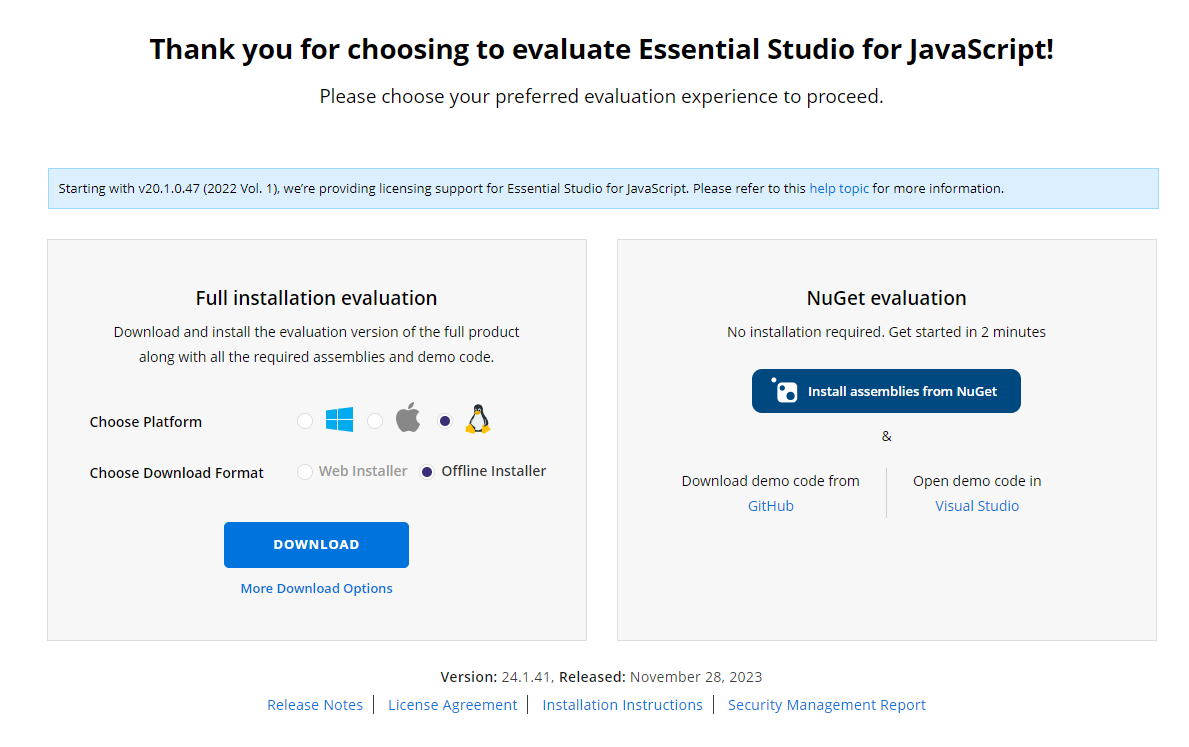The width and height of the screenshot is (1189, 747).
Task: Open the Security Management Report
Action: pyautogui.click(x=827, y=704)
